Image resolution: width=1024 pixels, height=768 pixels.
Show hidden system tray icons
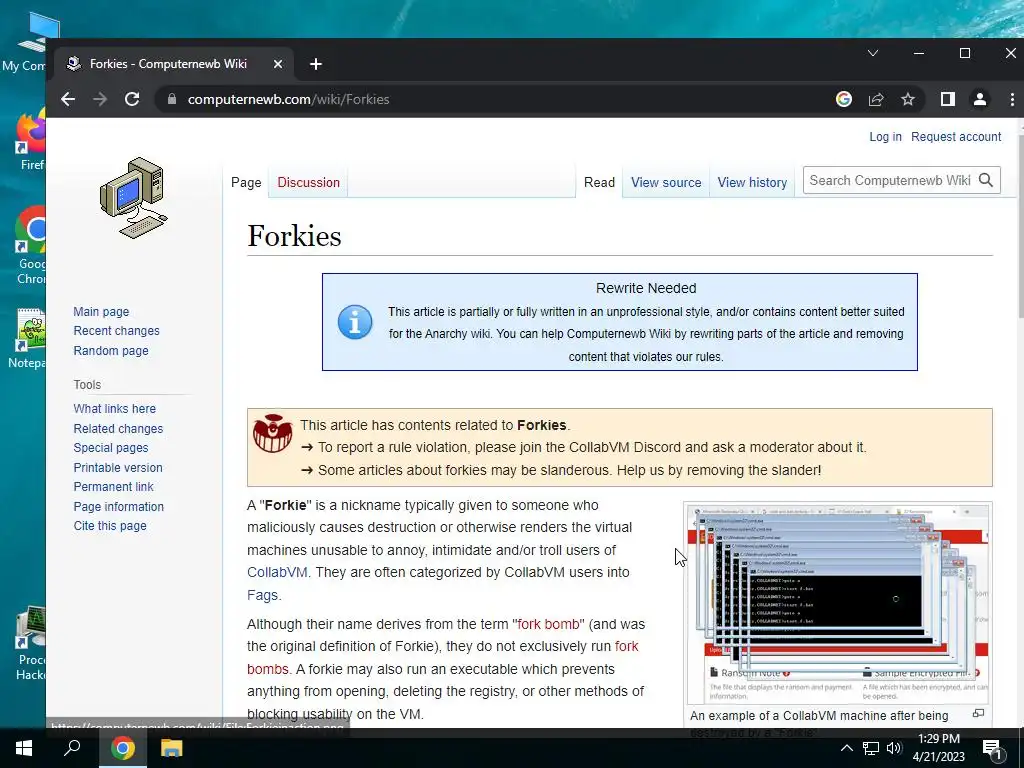point(846,748)
